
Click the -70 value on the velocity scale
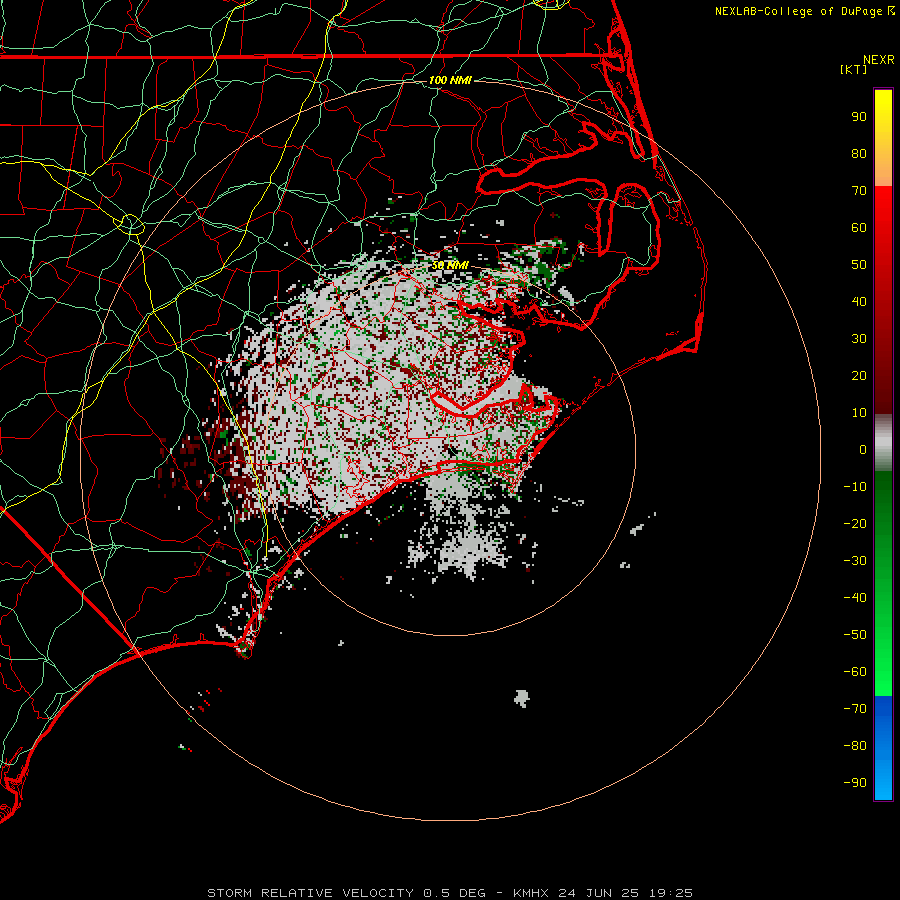855,709
